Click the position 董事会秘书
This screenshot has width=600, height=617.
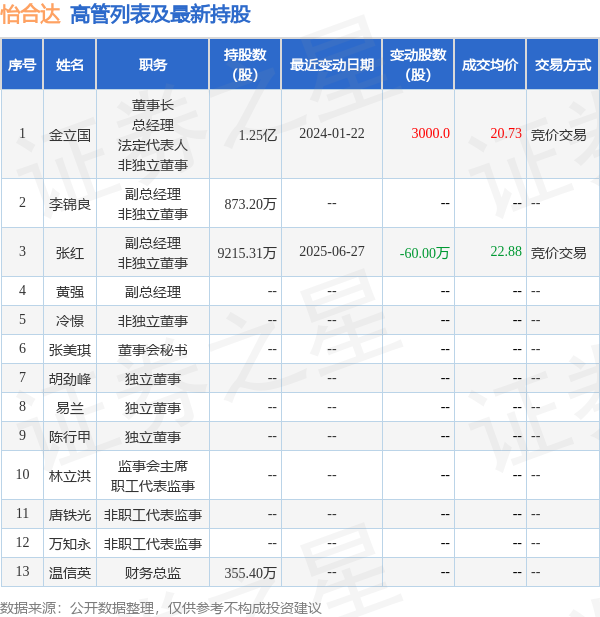tap(153, 350)
